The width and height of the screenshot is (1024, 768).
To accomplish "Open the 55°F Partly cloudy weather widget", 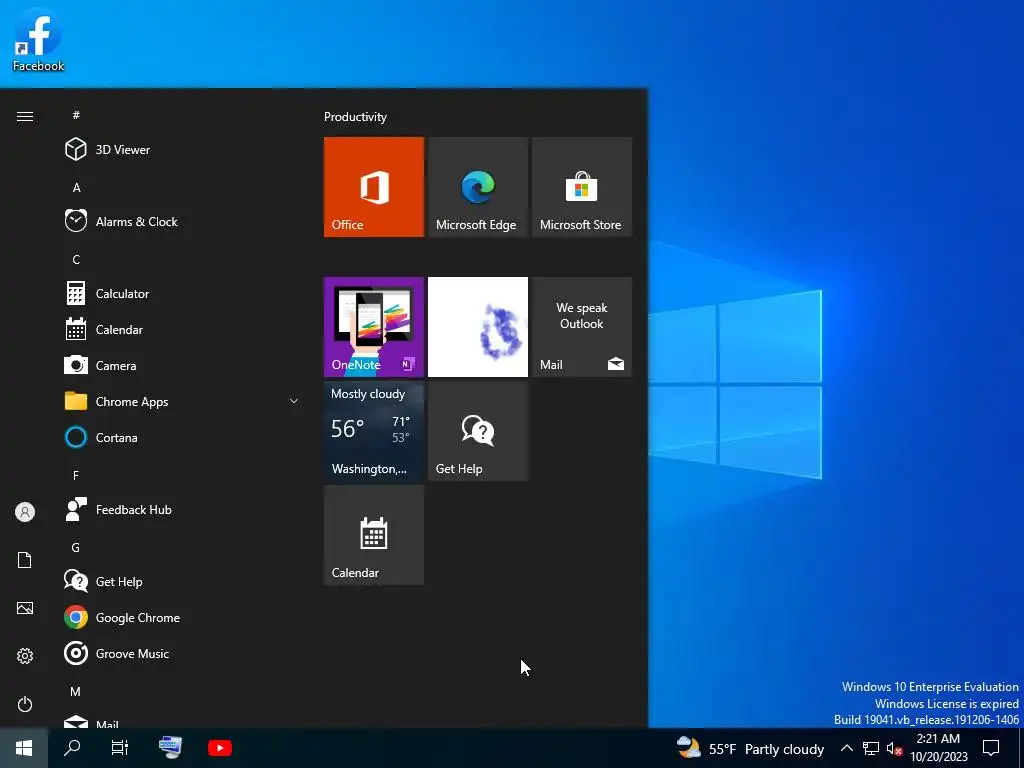I will pyautogui.click(x=750, y=748).
